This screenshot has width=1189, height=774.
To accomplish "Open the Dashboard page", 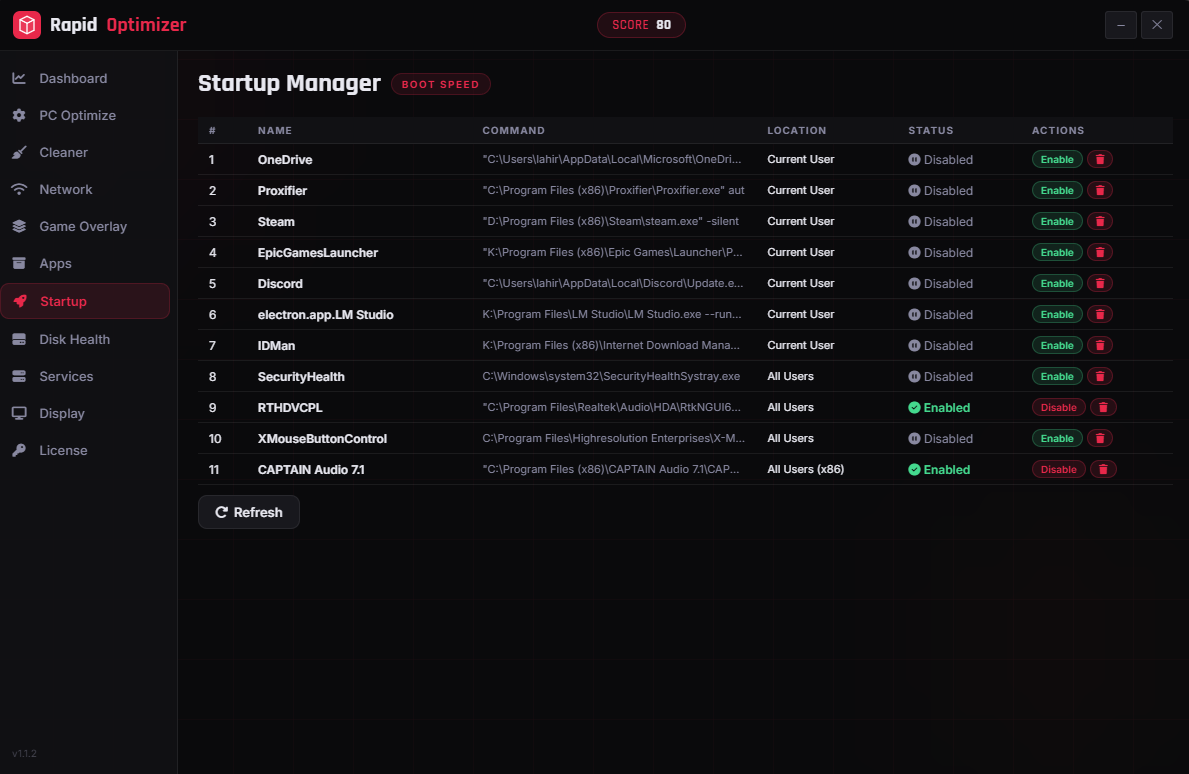I will (x=85, y=78).
